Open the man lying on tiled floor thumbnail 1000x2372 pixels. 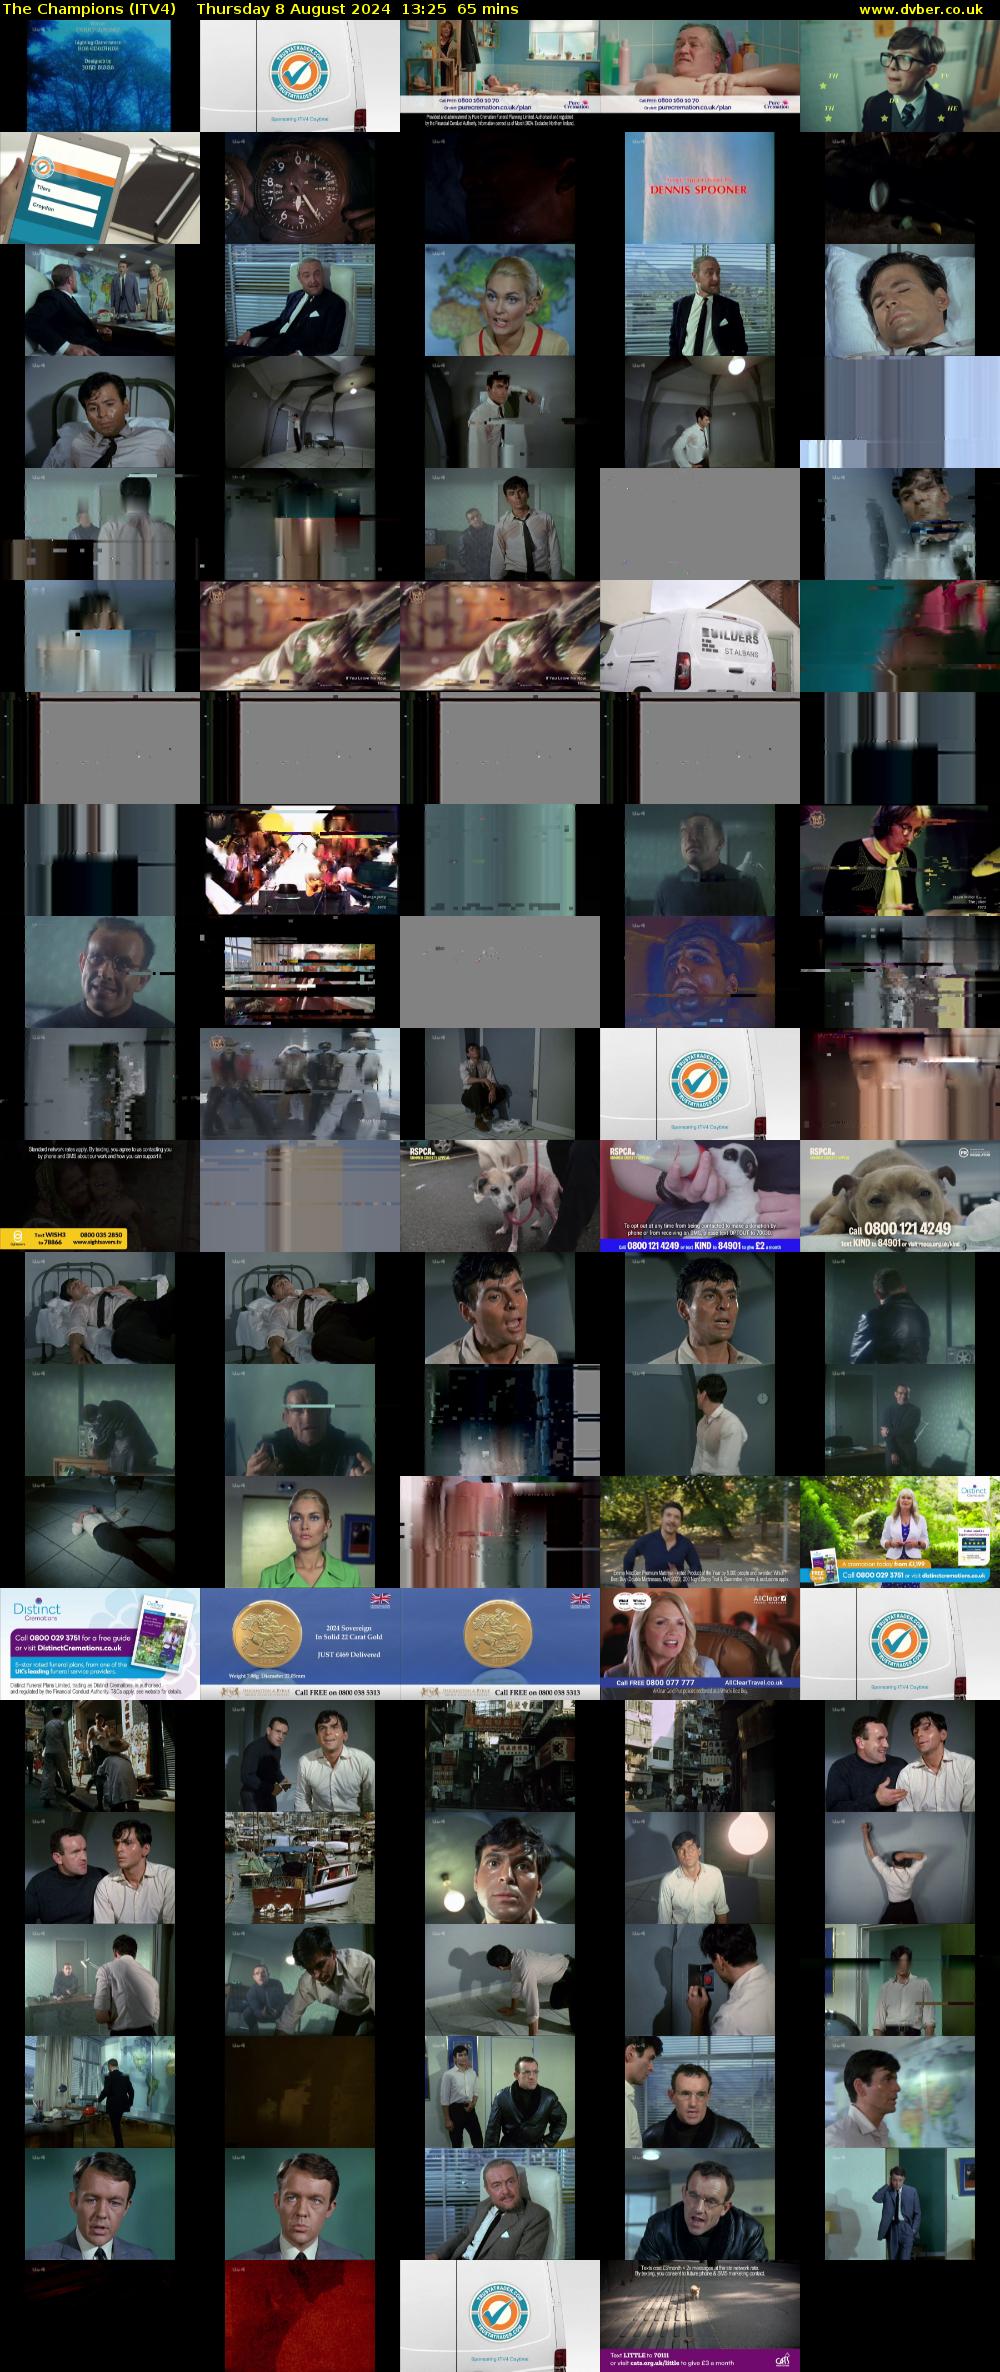pyautogui.click(x=100, y=1532)
